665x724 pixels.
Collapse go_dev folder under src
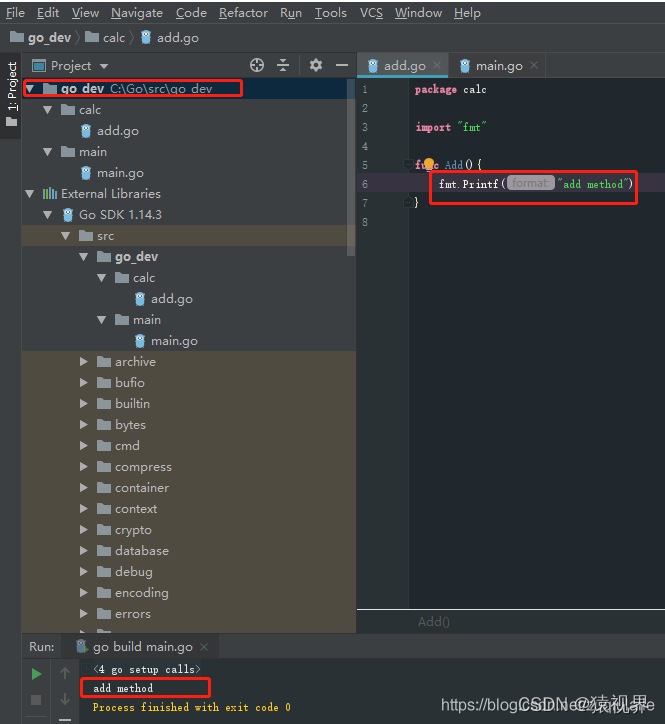pos(84,257)
